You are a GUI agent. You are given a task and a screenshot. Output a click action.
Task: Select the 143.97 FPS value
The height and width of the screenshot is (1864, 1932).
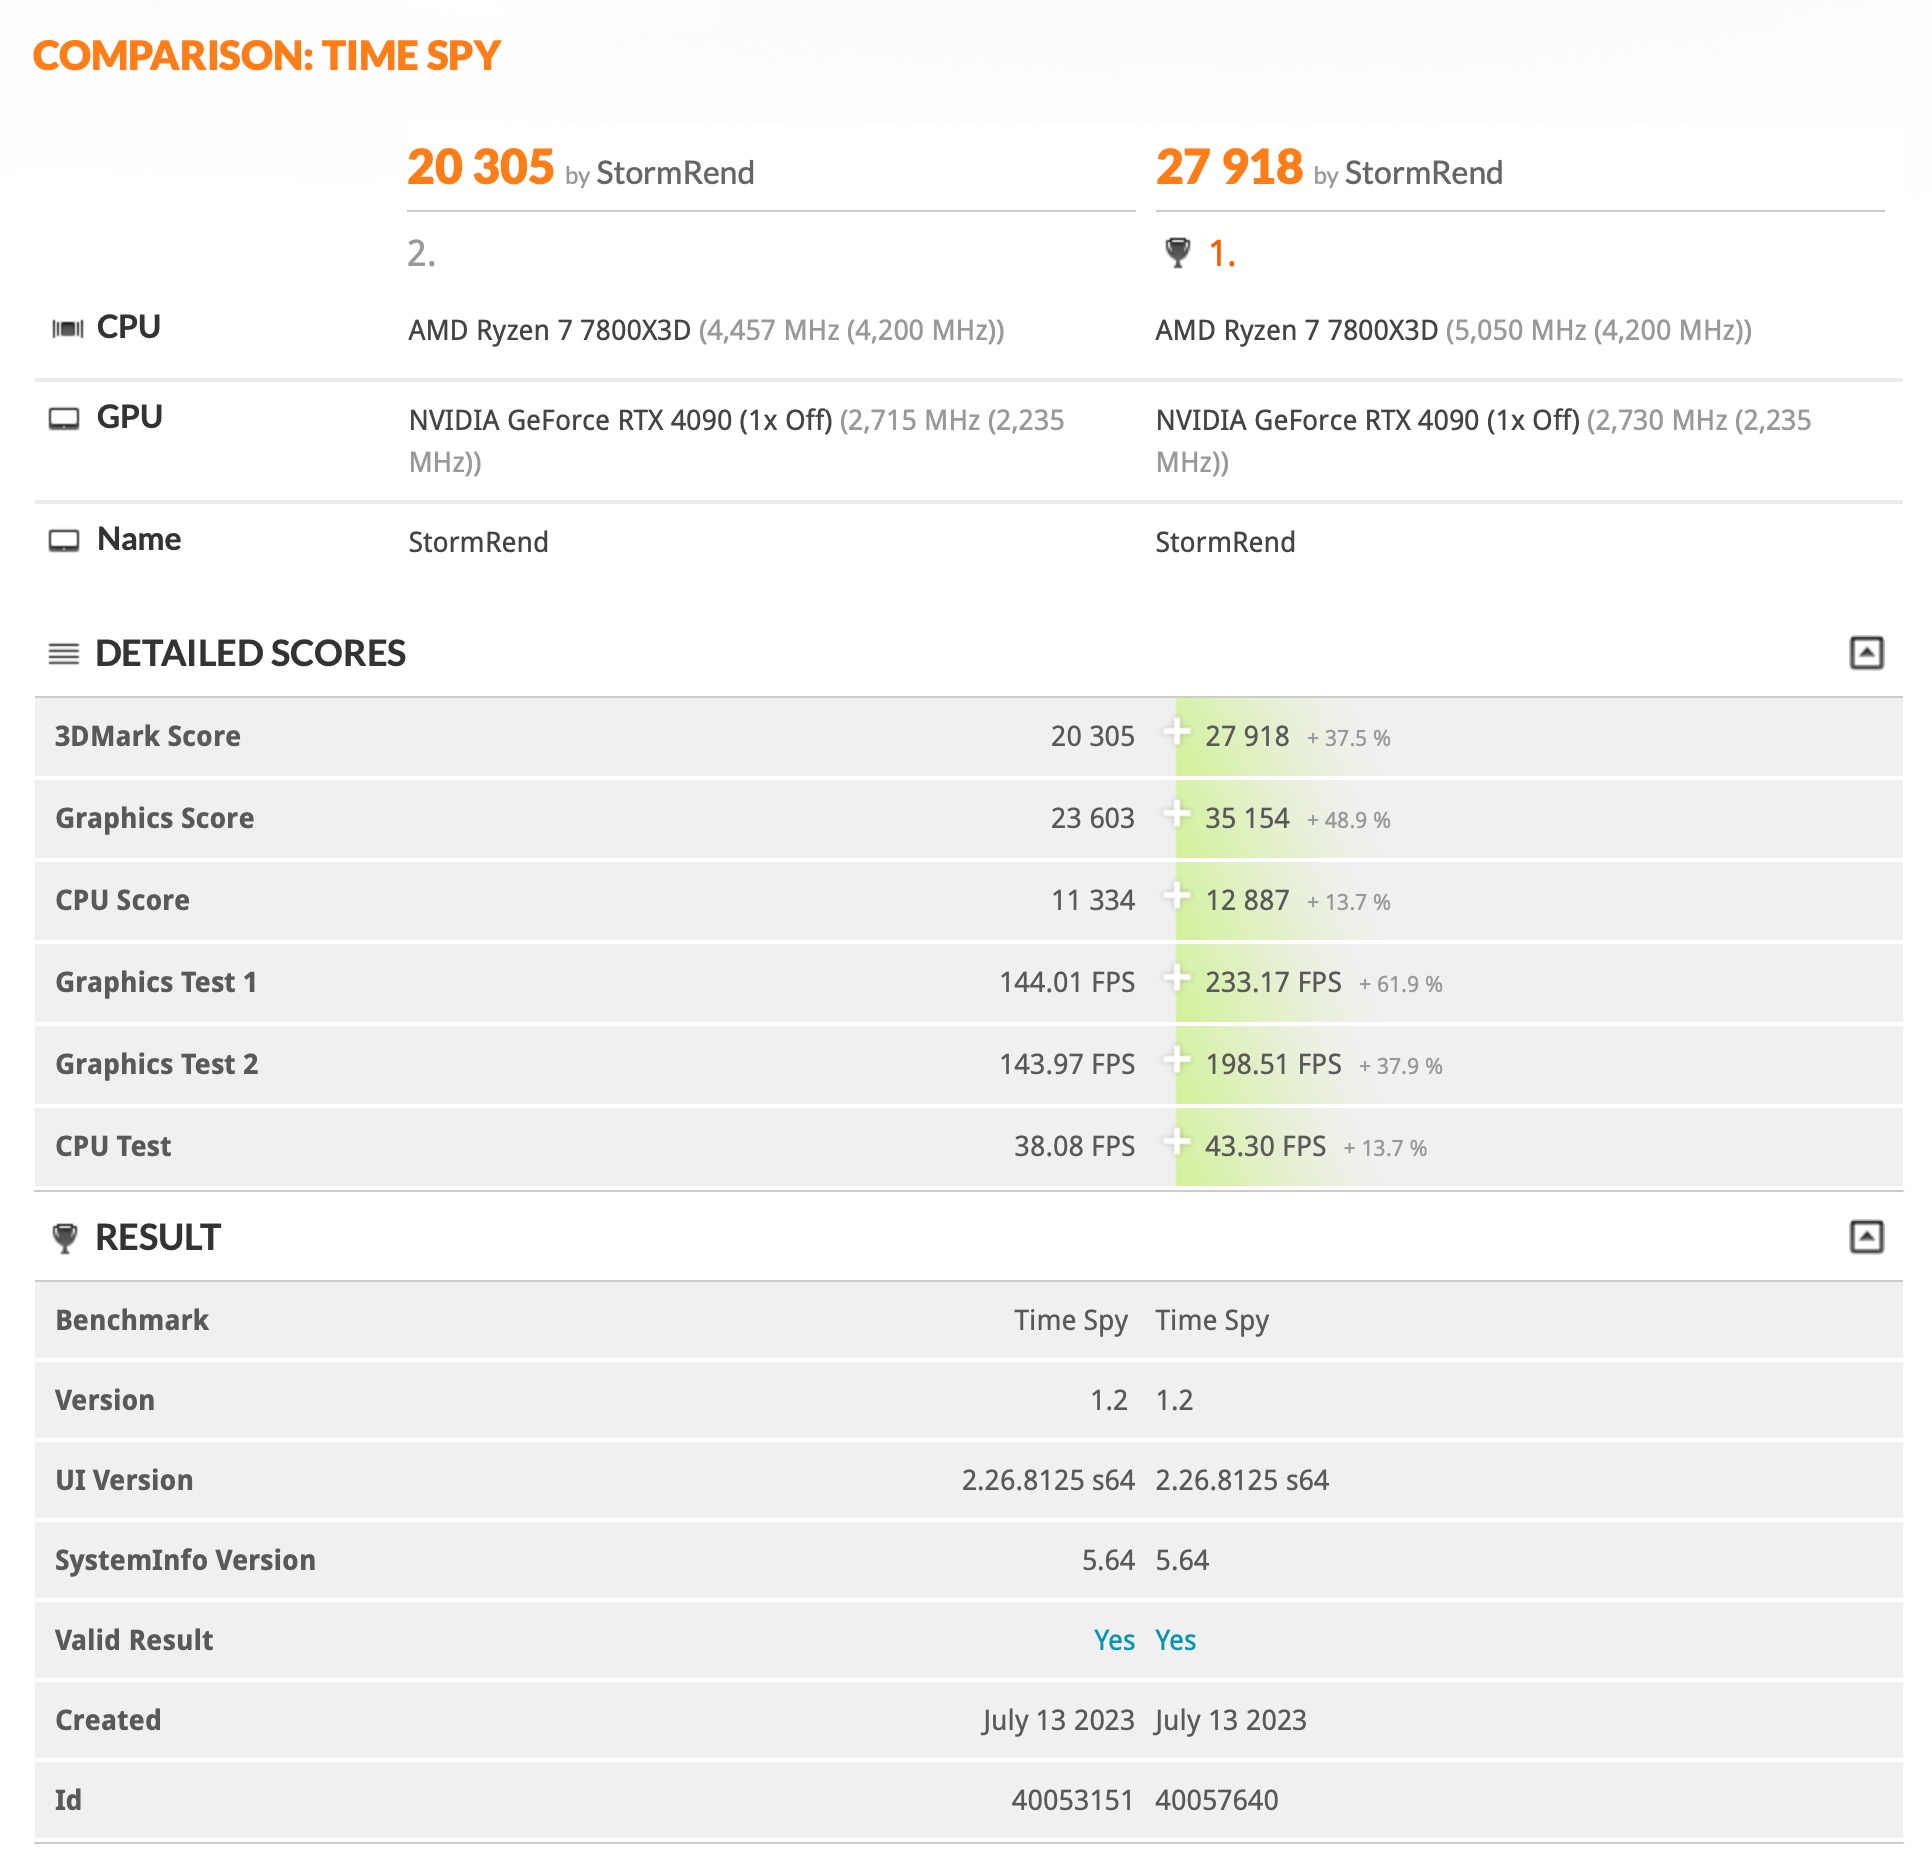point(1067,1064)
